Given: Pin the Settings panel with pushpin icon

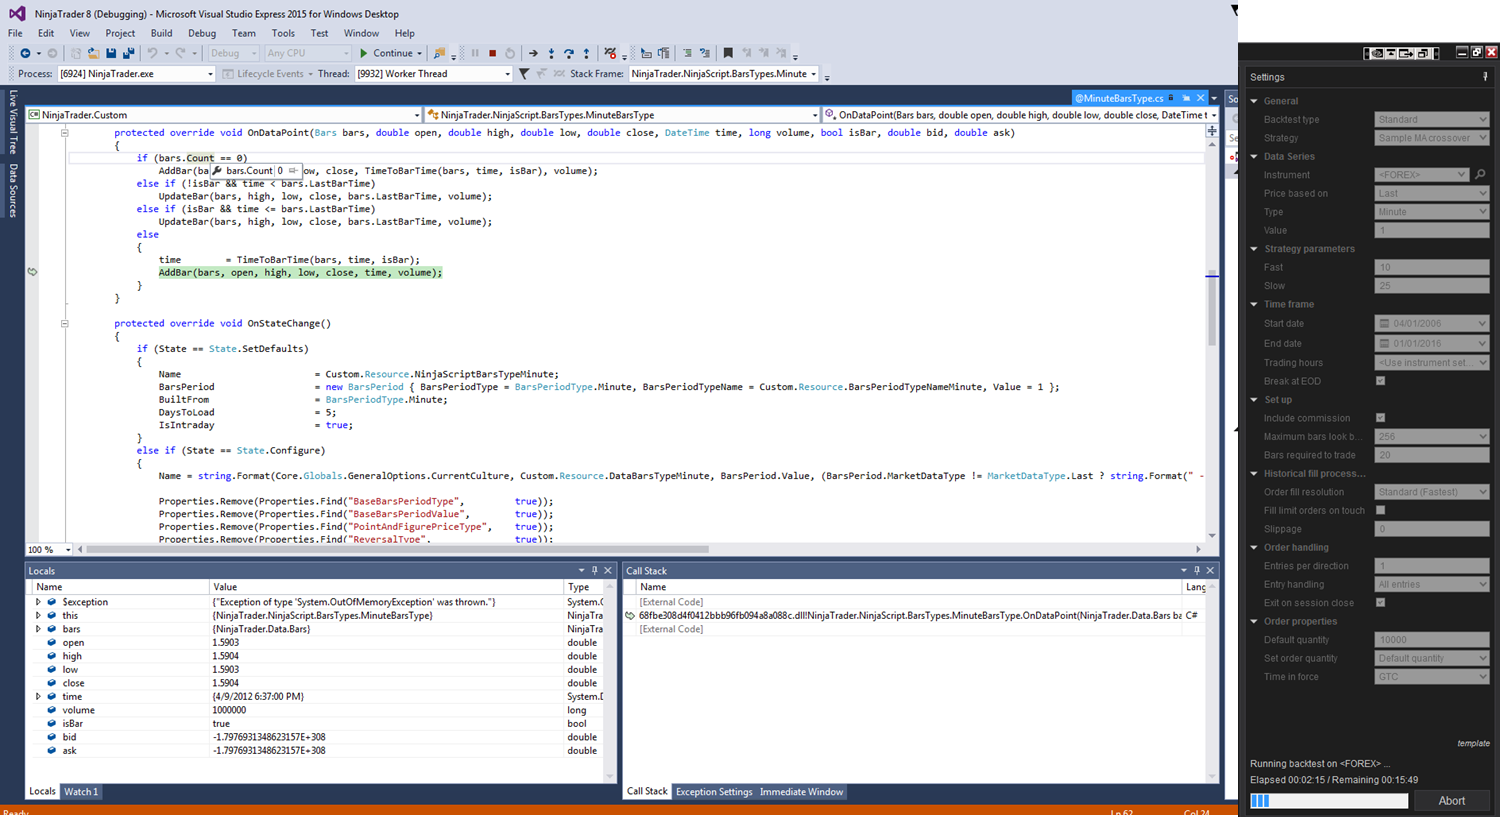Looking at the screenshot, I should [1485, 77].
